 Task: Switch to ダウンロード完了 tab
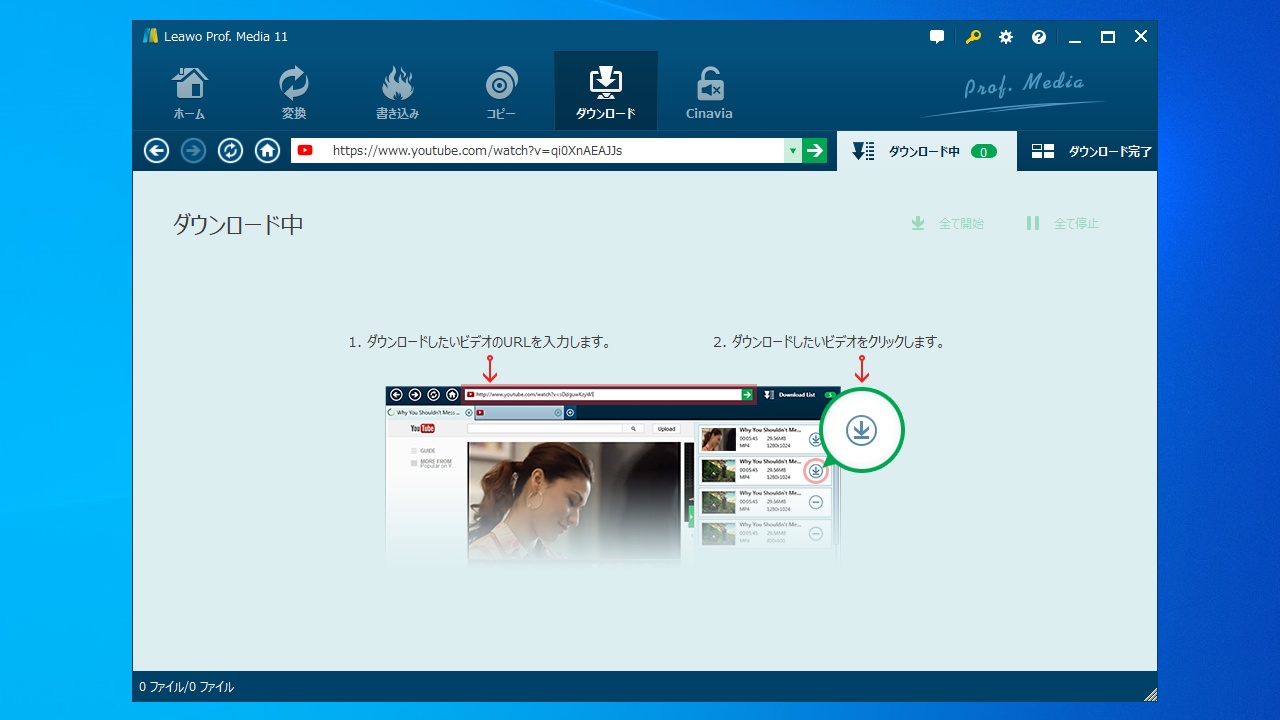(x=1088, y=151)
